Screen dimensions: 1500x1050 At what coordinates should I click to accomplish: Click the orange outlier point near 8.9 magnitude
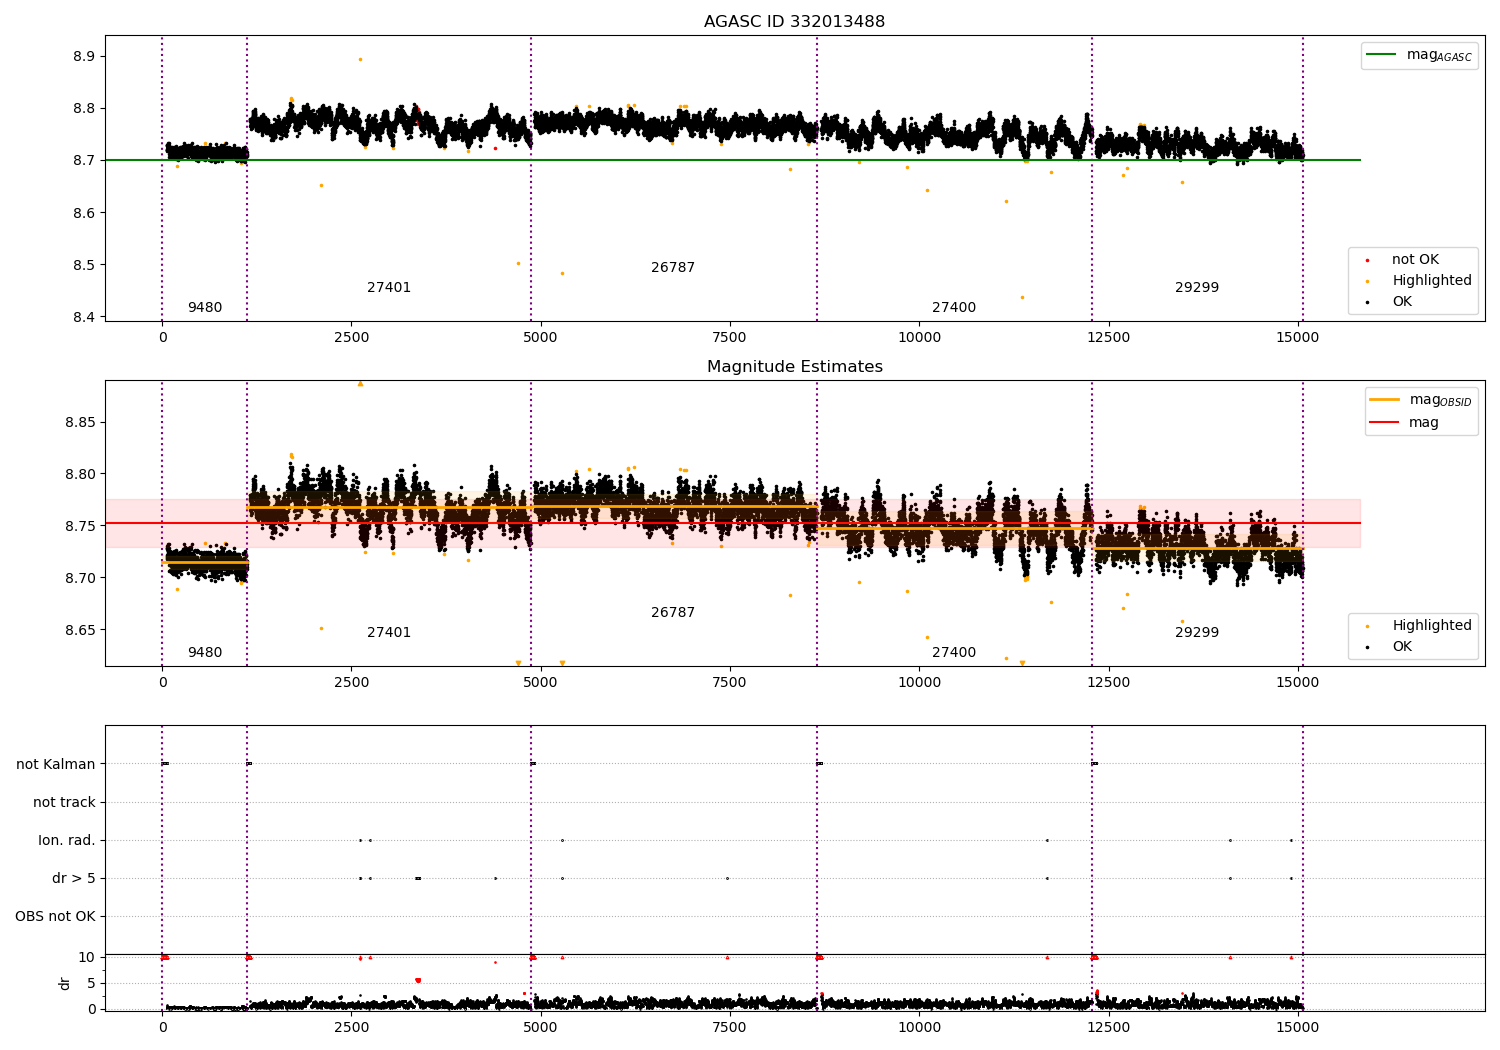pyautogui.click(x=360, y=59)
